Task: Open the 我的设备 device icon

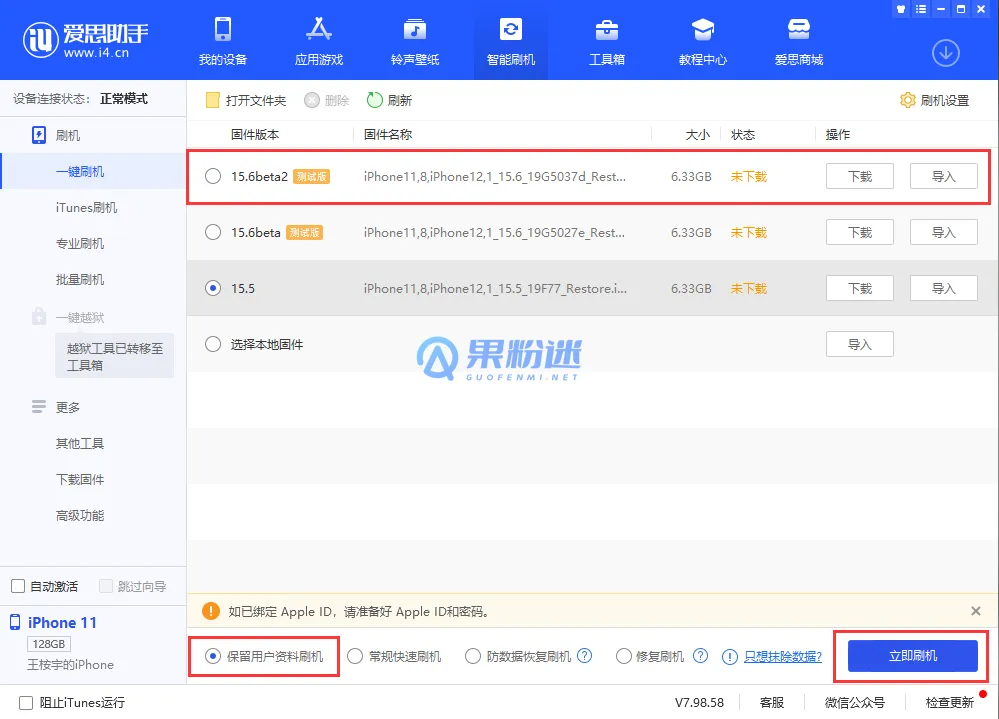Action: pyautogui.click(x=222, y=29)
